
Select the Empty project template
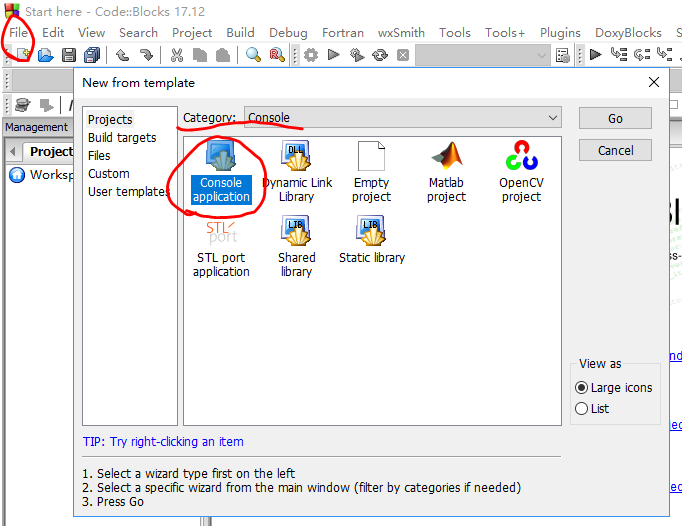coord(371,171)
